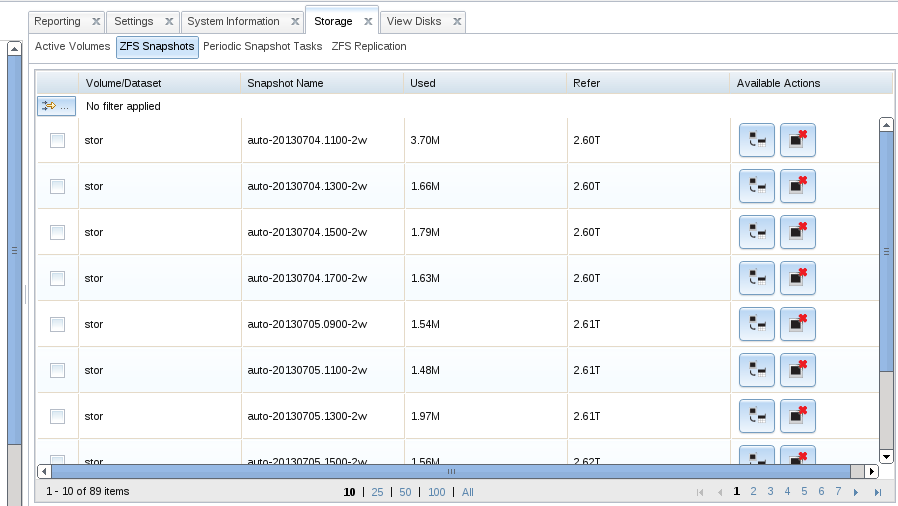Open the Periodic Snapshot Tasks tab
The height and width of the screenshot is (506, 898).
[262, 47]
